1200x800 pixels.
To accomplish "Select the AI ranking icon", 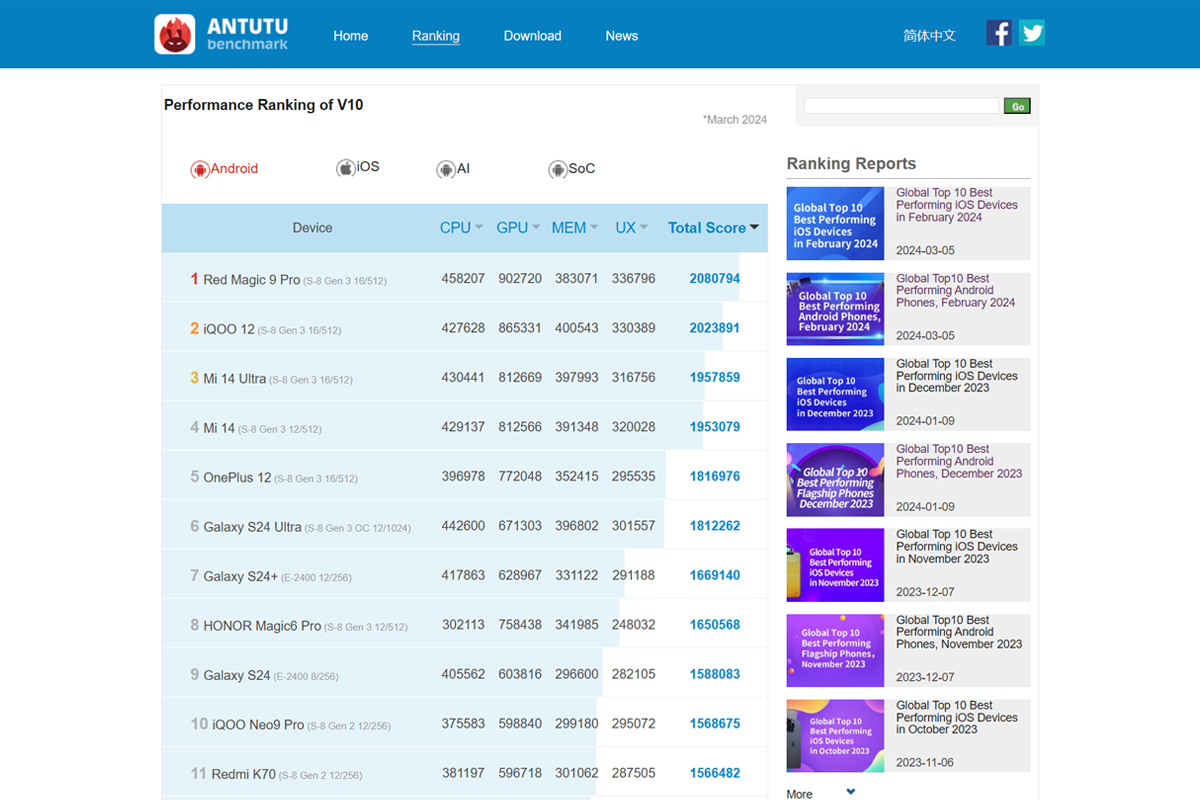I will pos(446,169).
